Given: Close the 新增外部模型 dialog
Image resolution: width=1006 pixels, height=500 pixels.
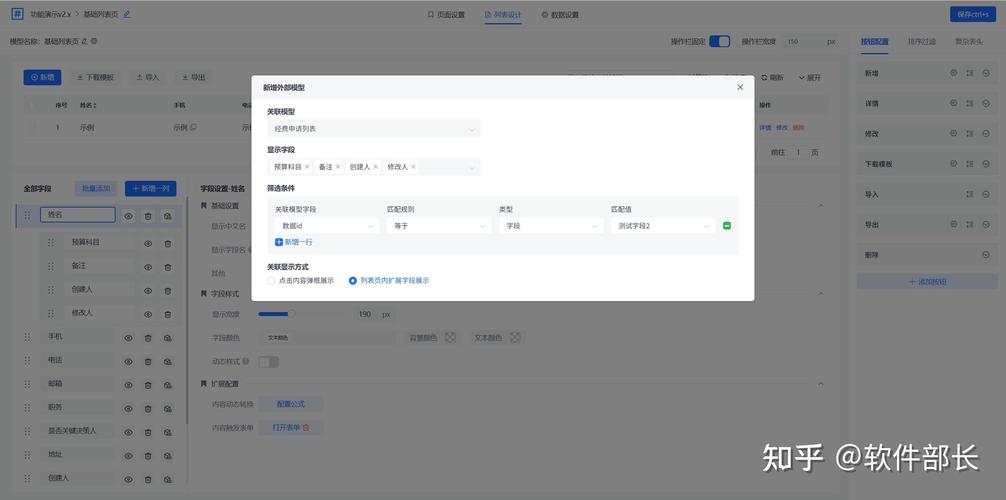Looking at the screenshot, I should [x=740, y=87].
